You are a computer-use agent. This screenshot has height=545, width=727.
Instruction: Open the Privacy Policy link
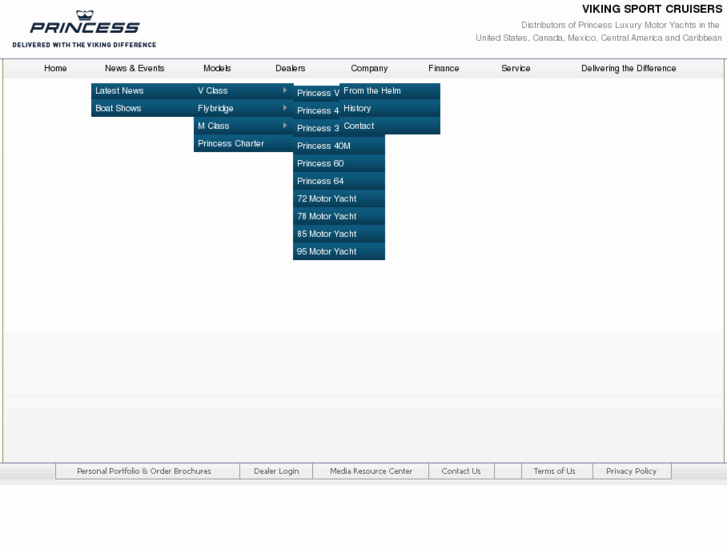tap(632, 471)
